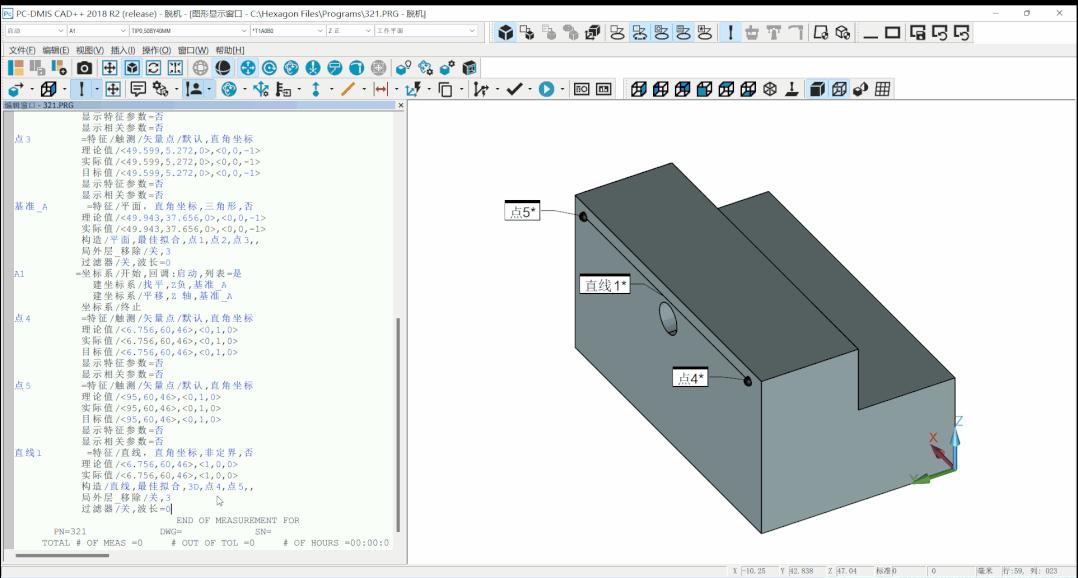
Task: Click the execute program play icon
Action: (x=546, y=90)
